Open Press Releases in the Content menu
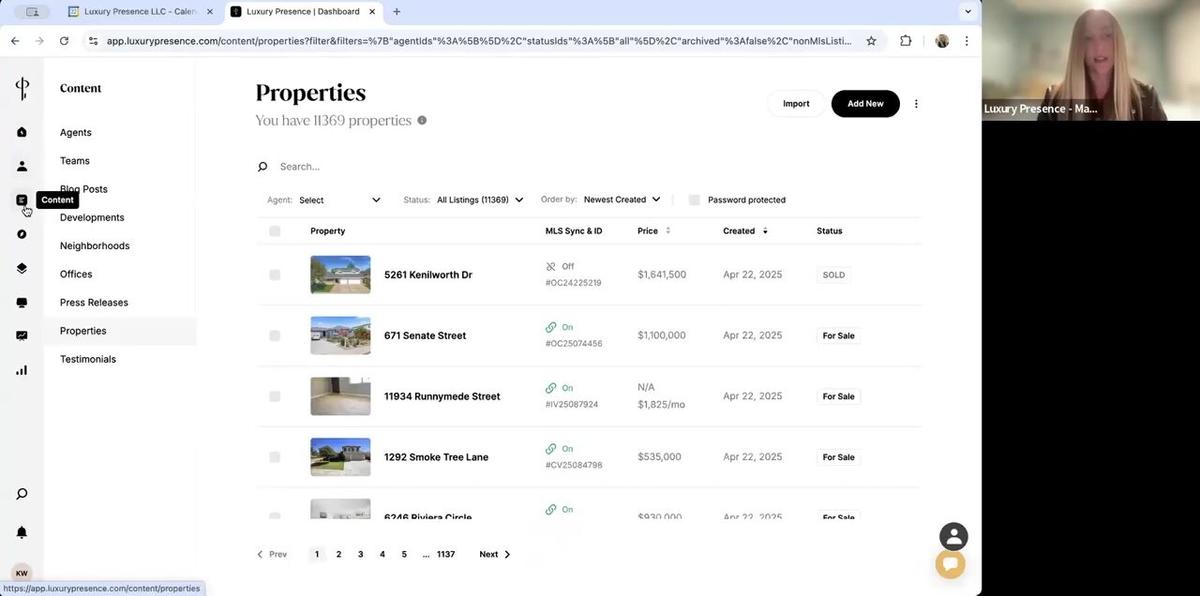Screen dimensions: 1200x596 [x=94, y=303]
